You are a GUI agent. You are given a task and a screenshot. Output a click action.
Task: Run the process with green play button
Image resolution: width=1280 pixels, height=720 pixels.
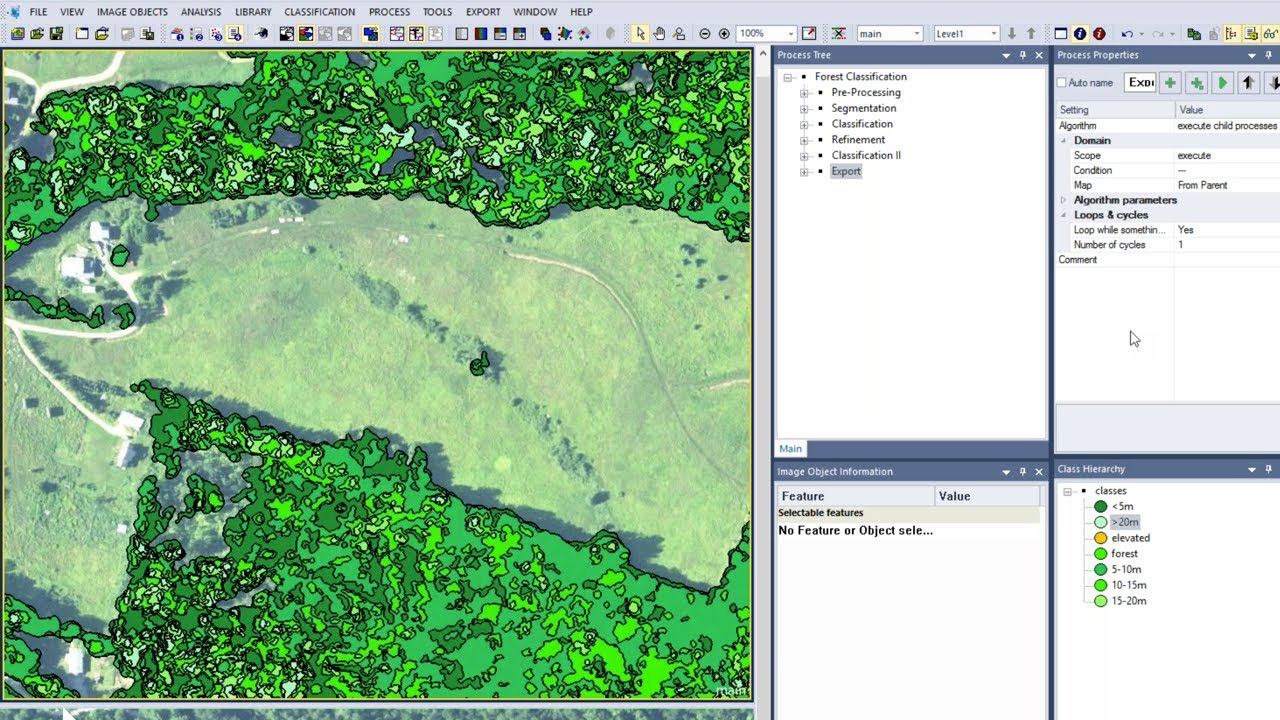(1222, 83)
